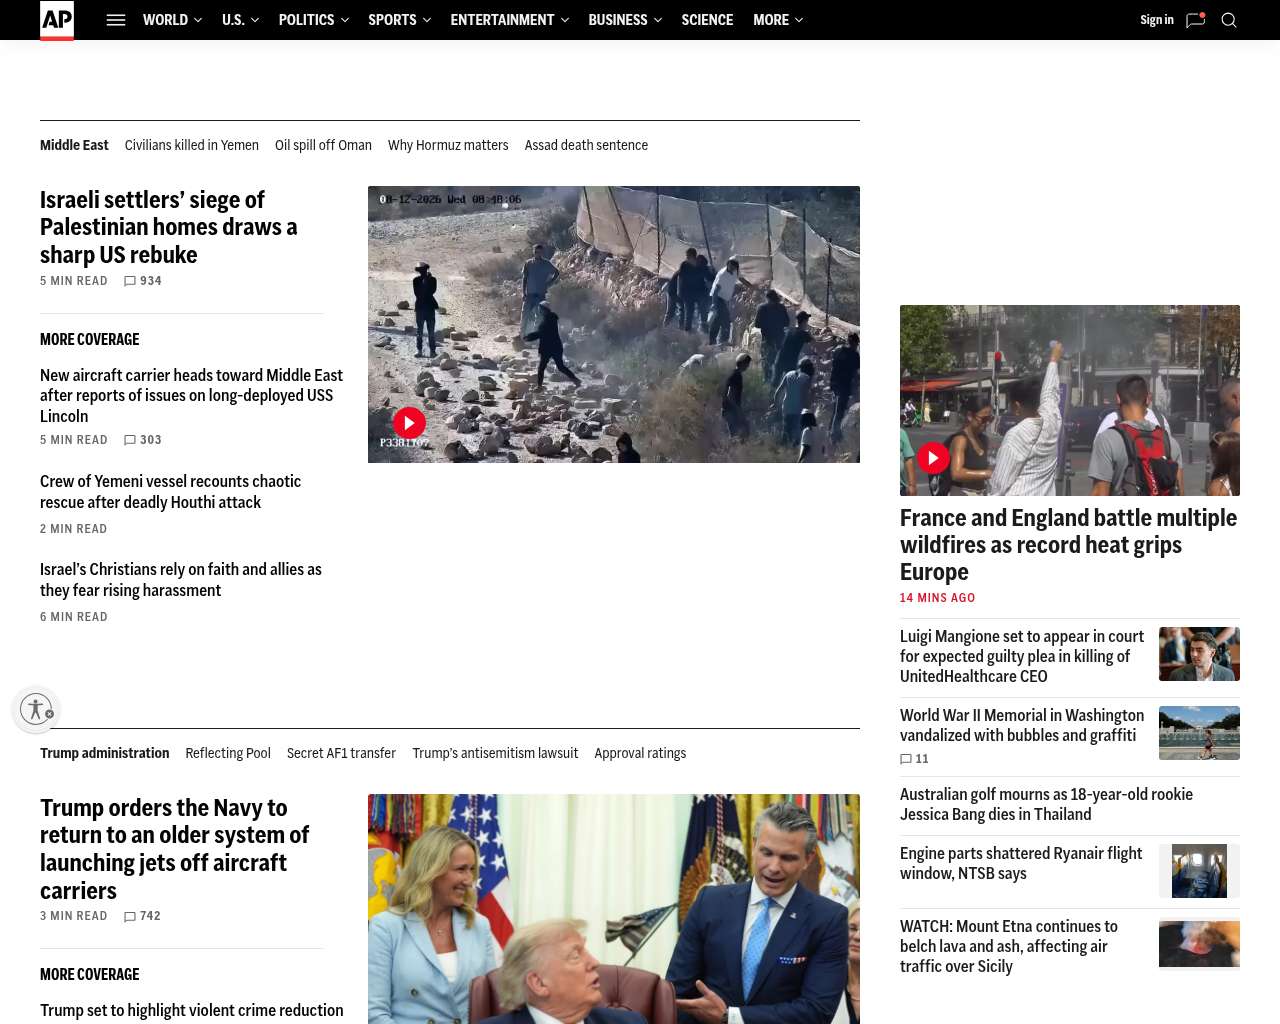Select the Civilians killed in Yemen topic
This screenshot has width=1280, height=1024.
[x=192, y=145]
